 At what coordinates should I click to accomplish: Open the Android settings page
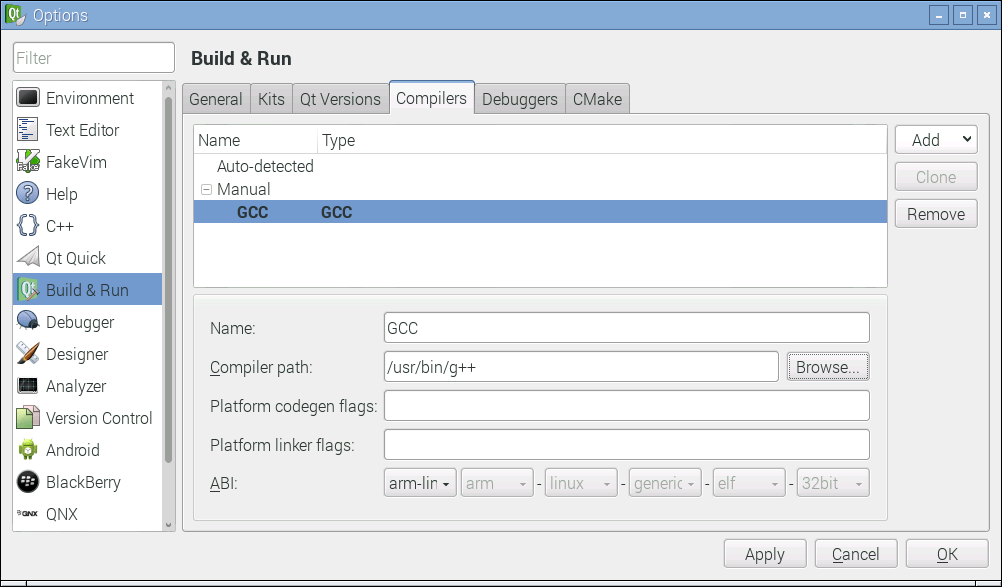[73, 449]
